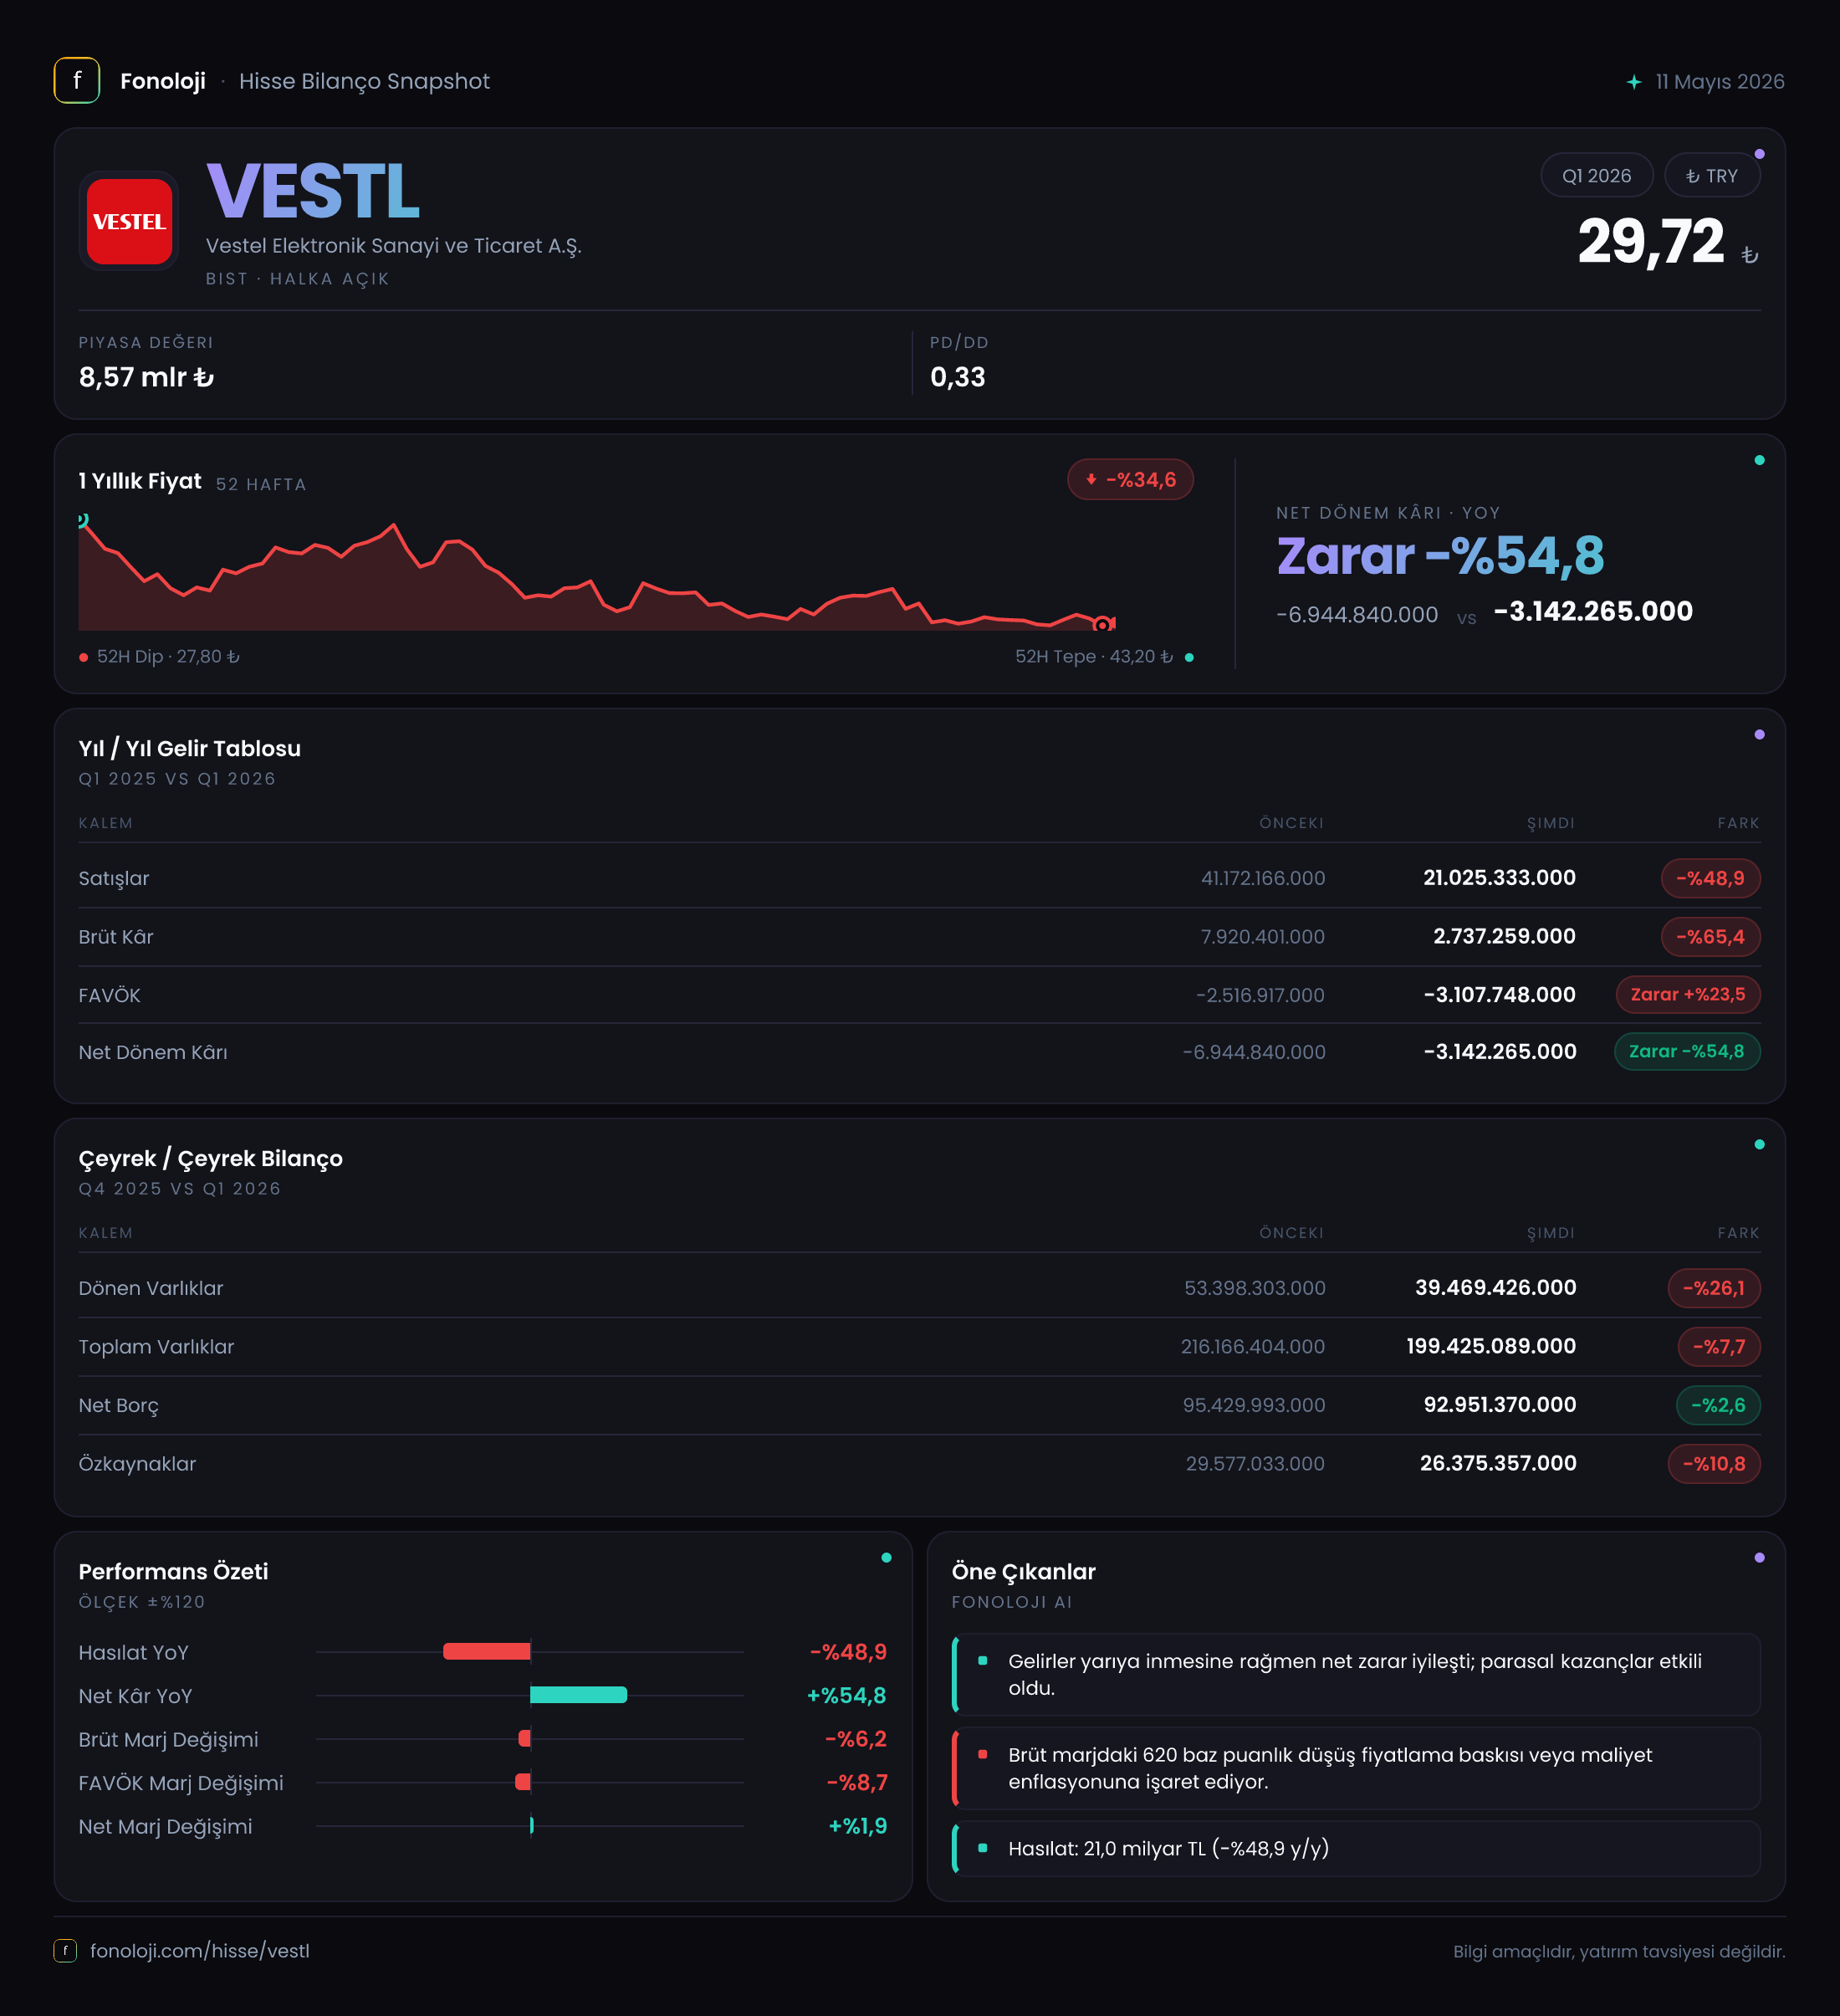Click the small Fonoloji logo in the footer
1840x2016 pixels.
point(65,1950)
